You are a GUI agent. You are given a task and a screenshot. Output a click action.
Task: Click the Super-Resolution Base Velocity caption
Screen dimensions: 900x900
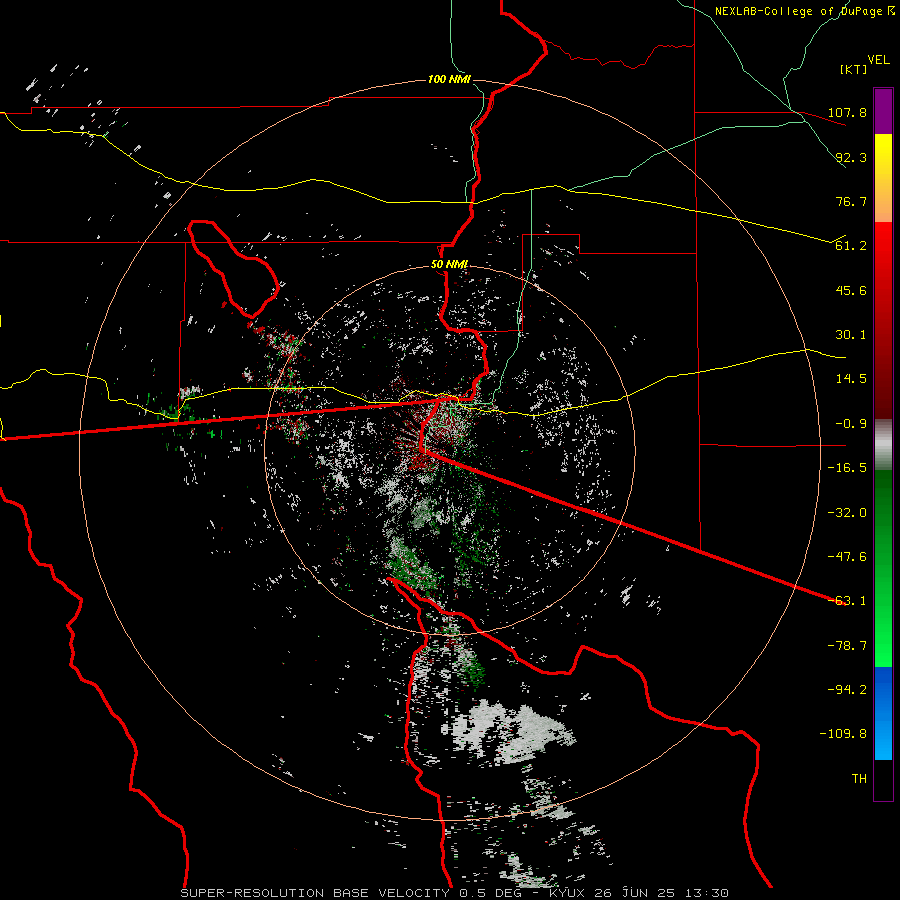455,893
